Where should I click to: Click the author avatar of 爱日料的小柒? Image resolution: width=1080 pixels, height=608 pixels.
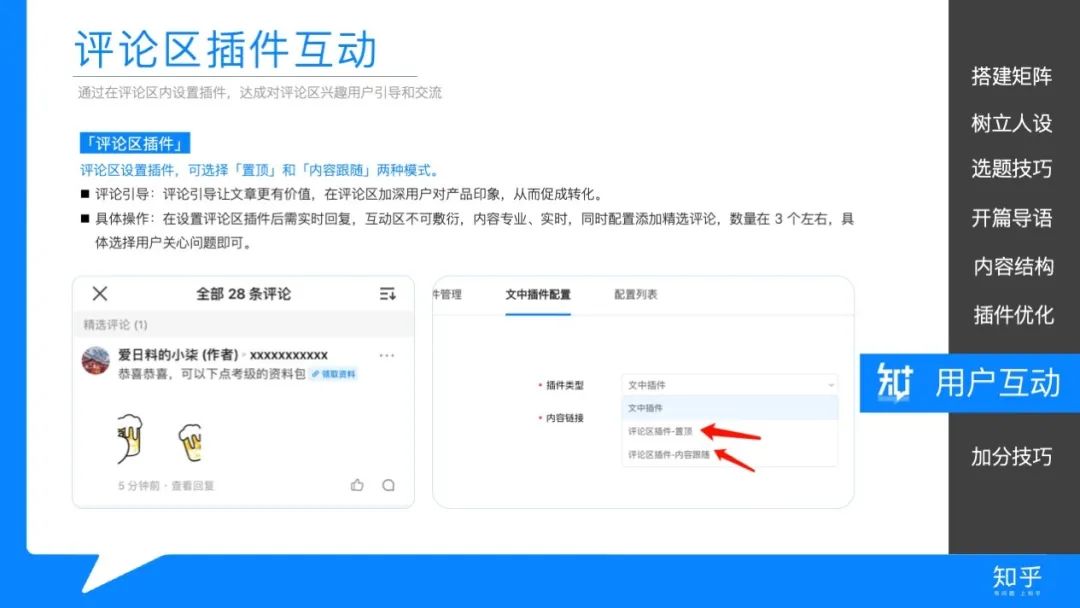click(96, 361)
